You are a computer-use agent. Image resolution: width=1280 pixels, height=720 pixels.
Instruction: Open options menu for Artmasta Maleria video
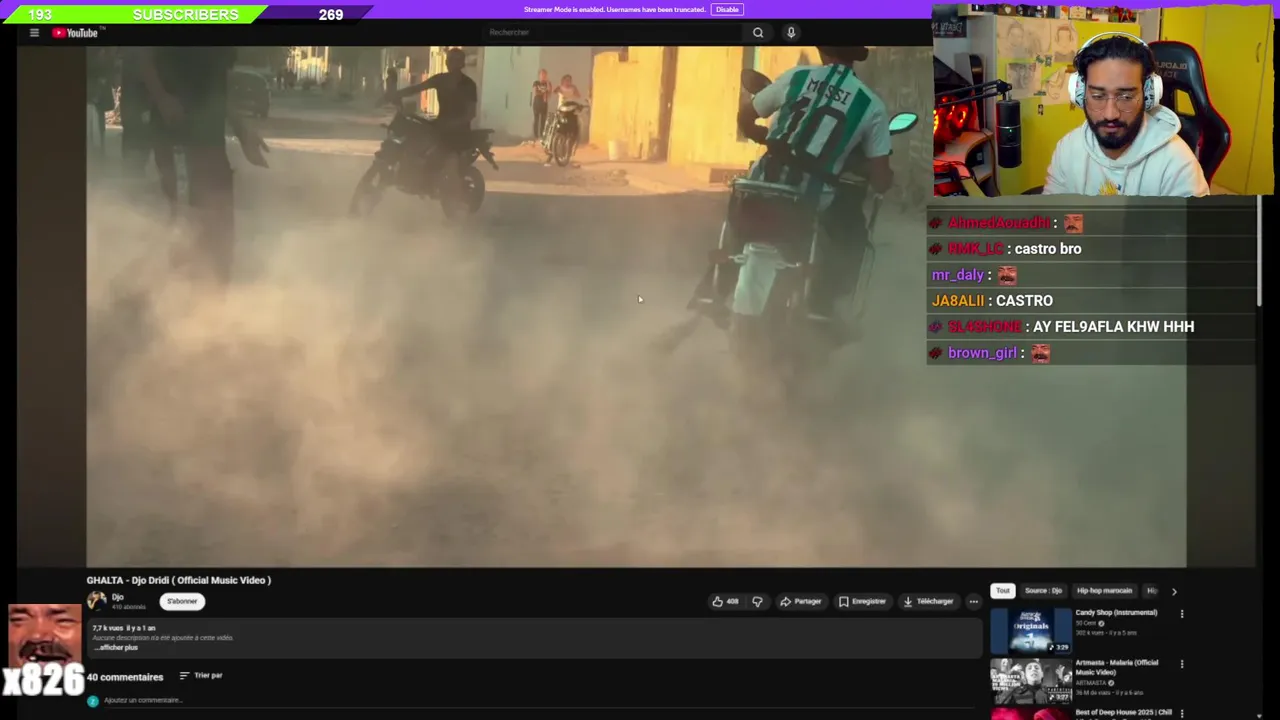1182,664
